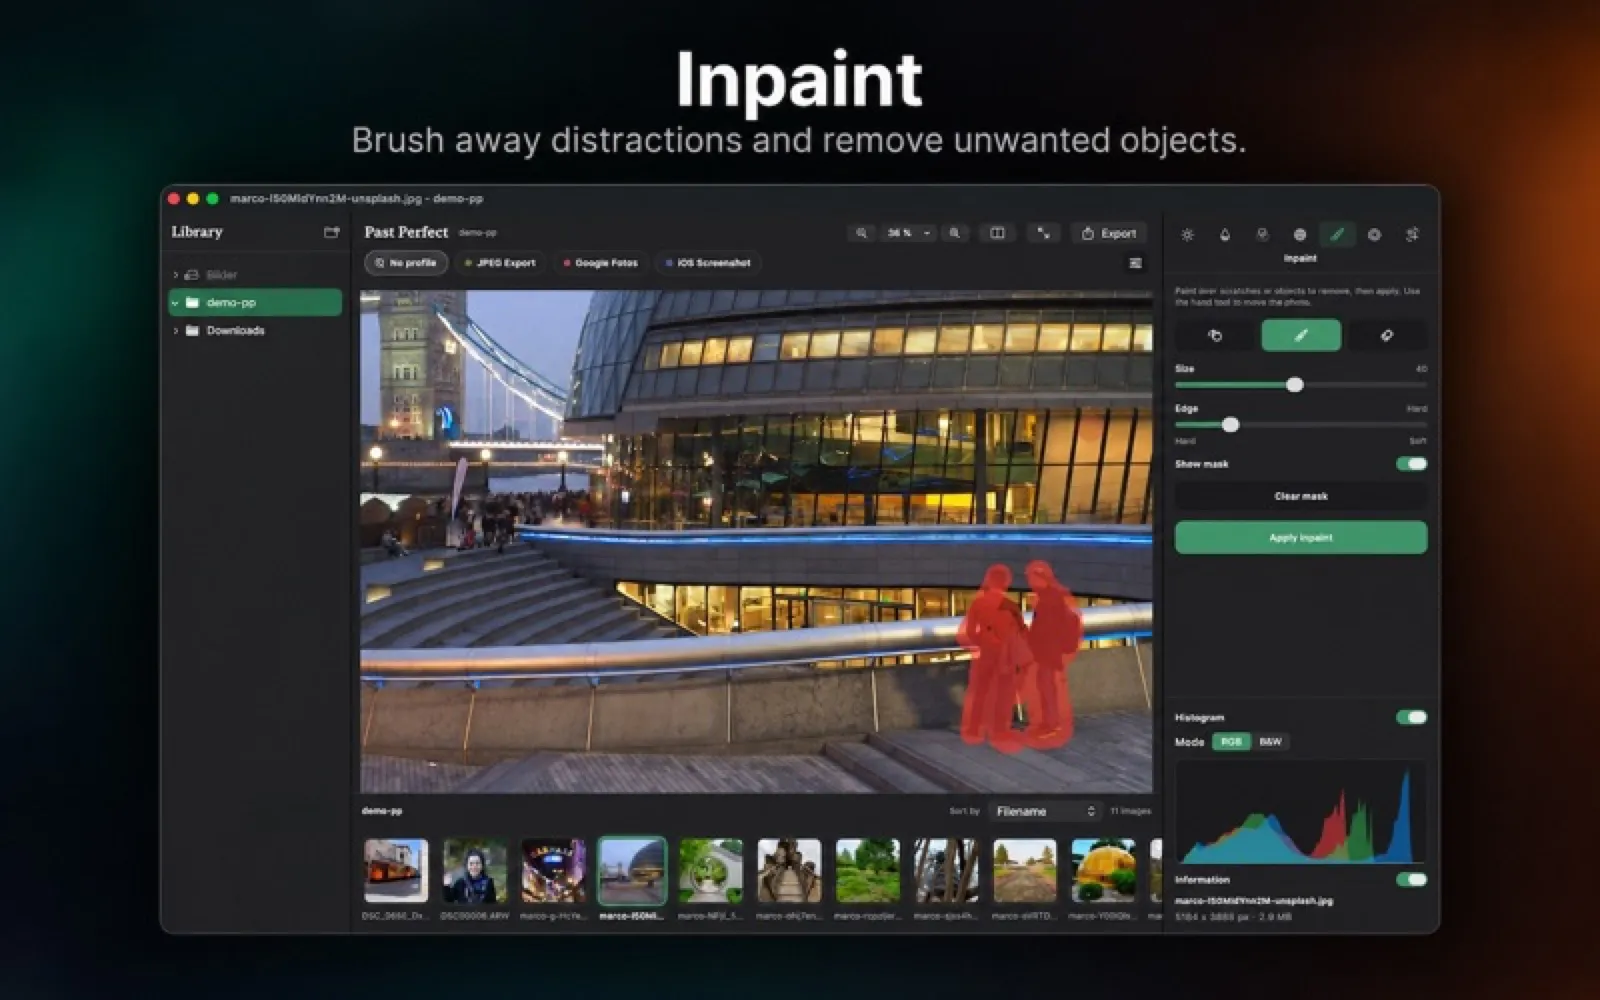
Task: Open the yellow dome thumbnail in filmstrip
Action: click(x=1103, y=870)
